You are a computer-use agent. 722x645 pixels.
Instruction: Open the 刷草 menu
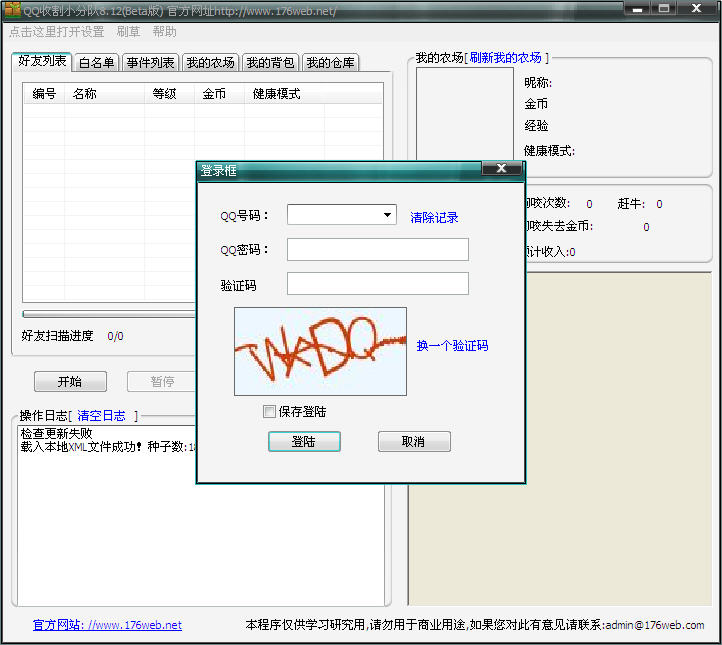pyautogui.click(x=128, y=32)
